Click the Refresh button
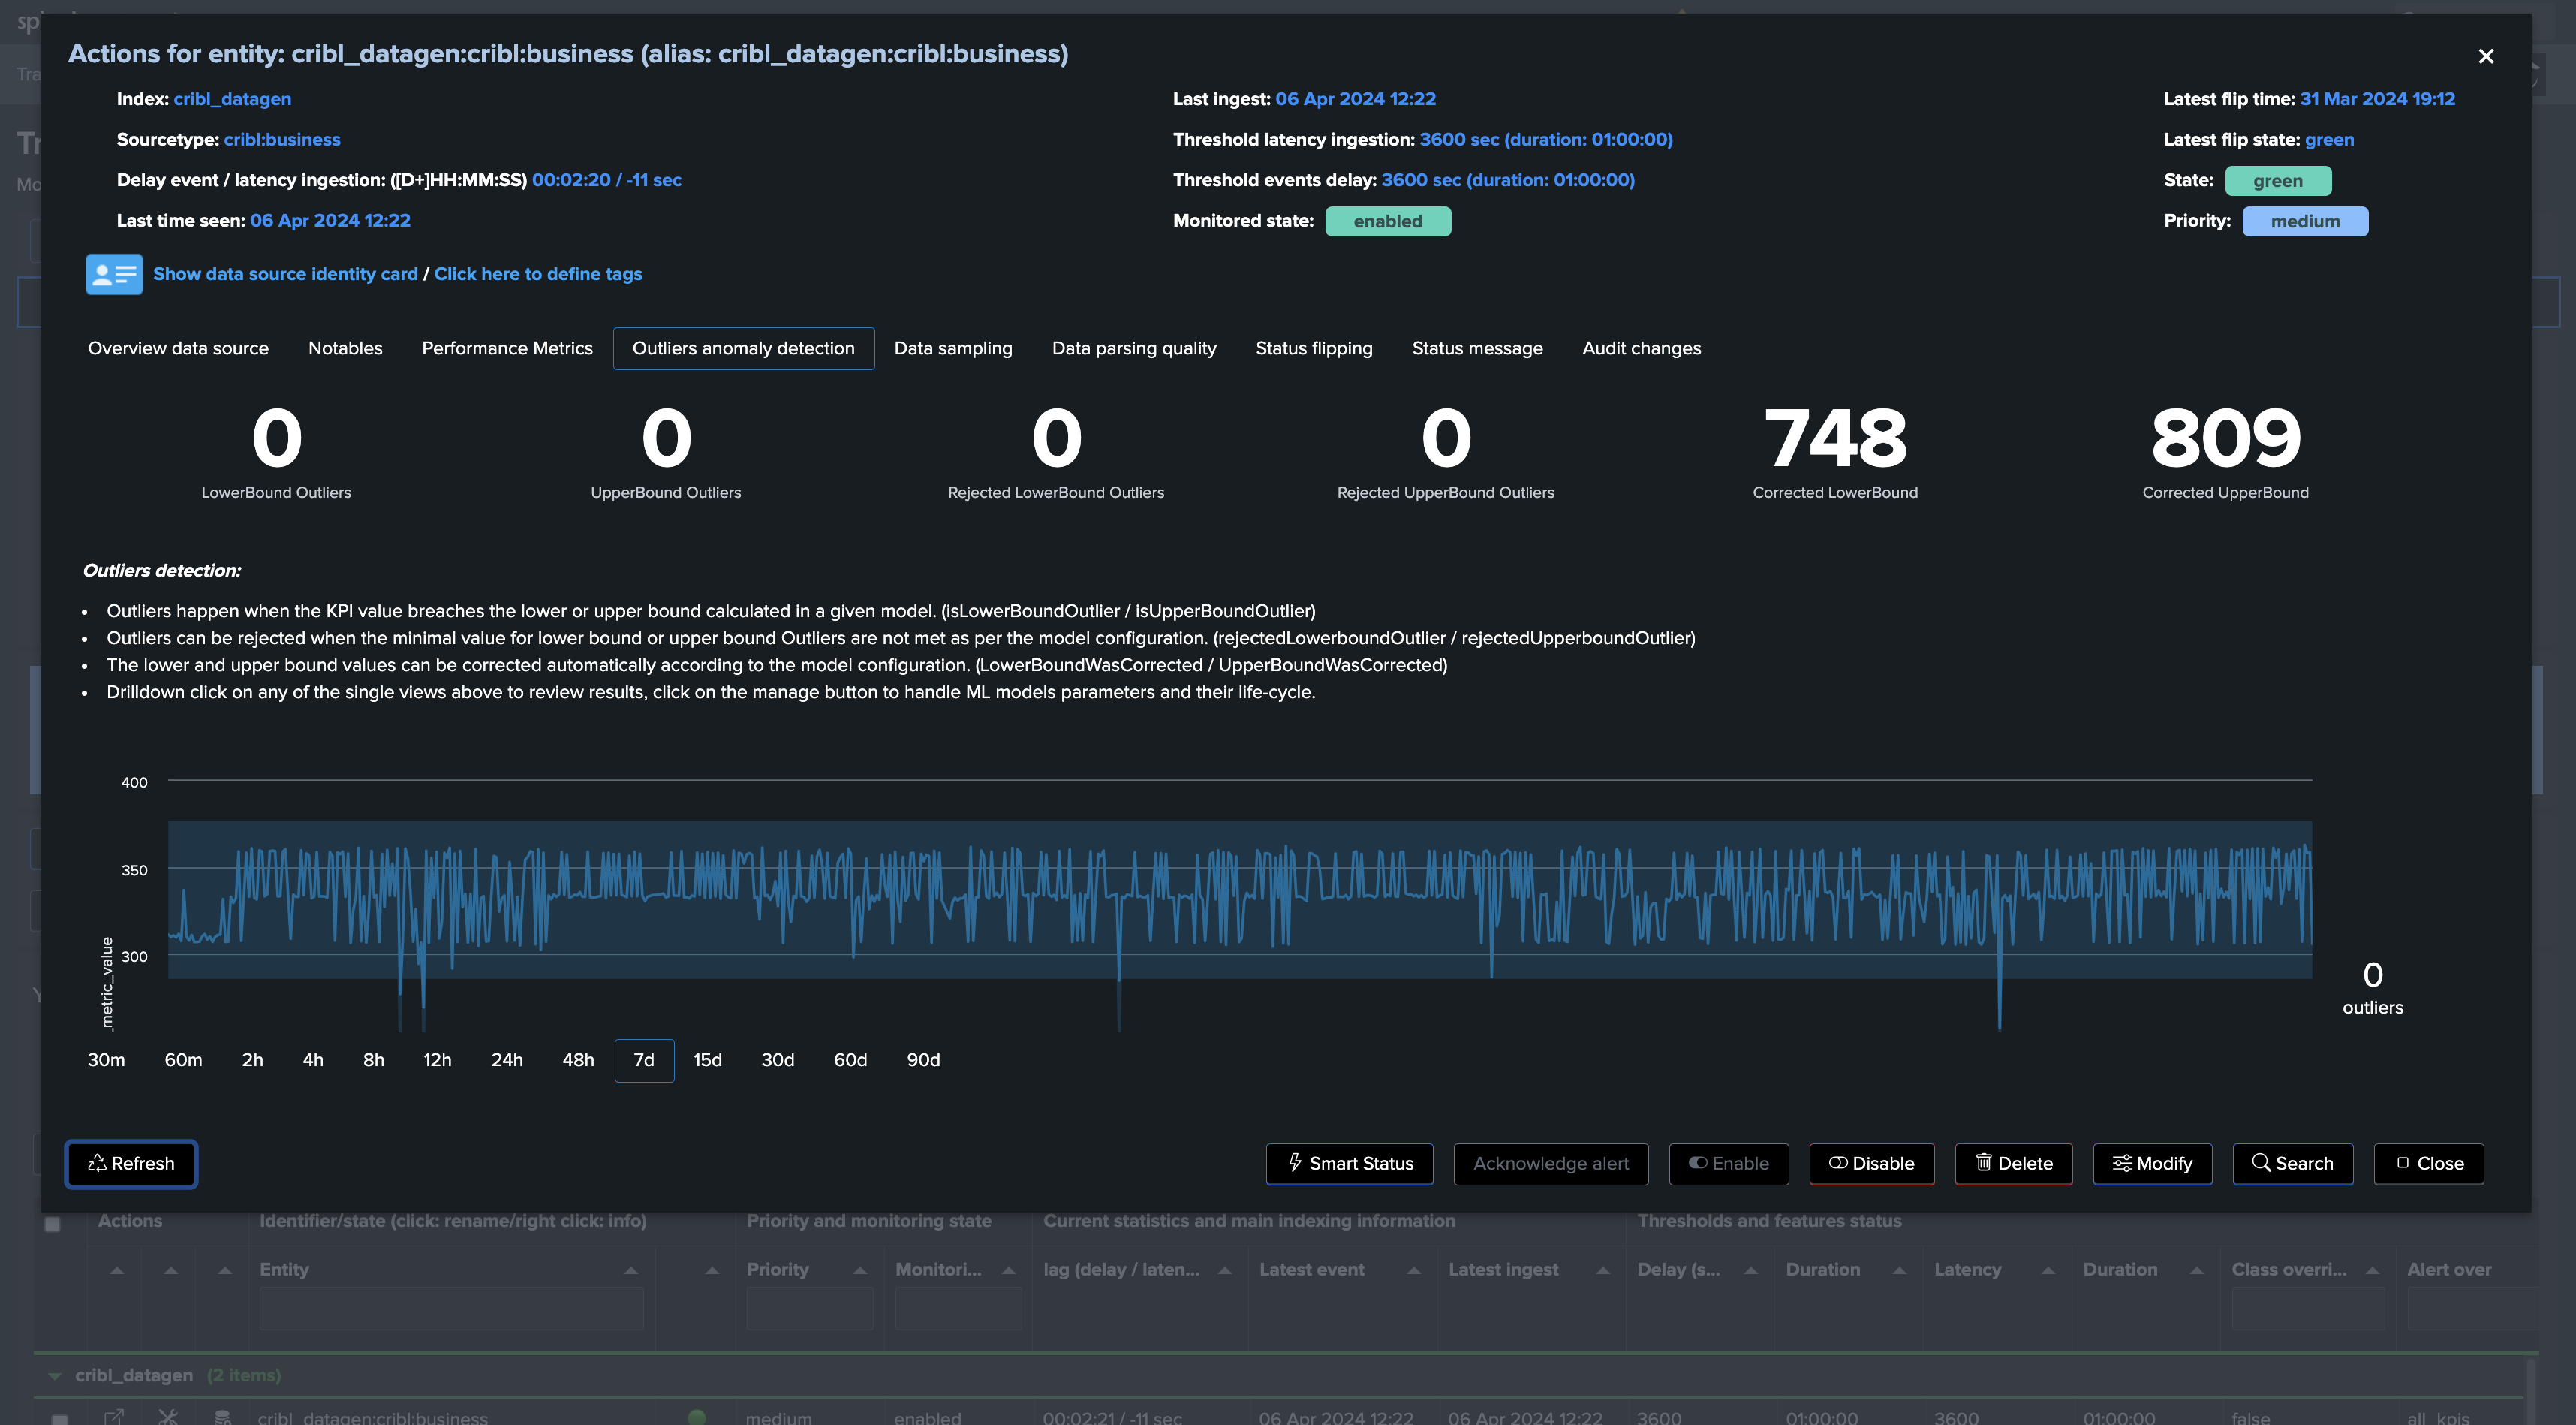The width and height of the screenshot is (2576, 1425). coord(131,1164)
